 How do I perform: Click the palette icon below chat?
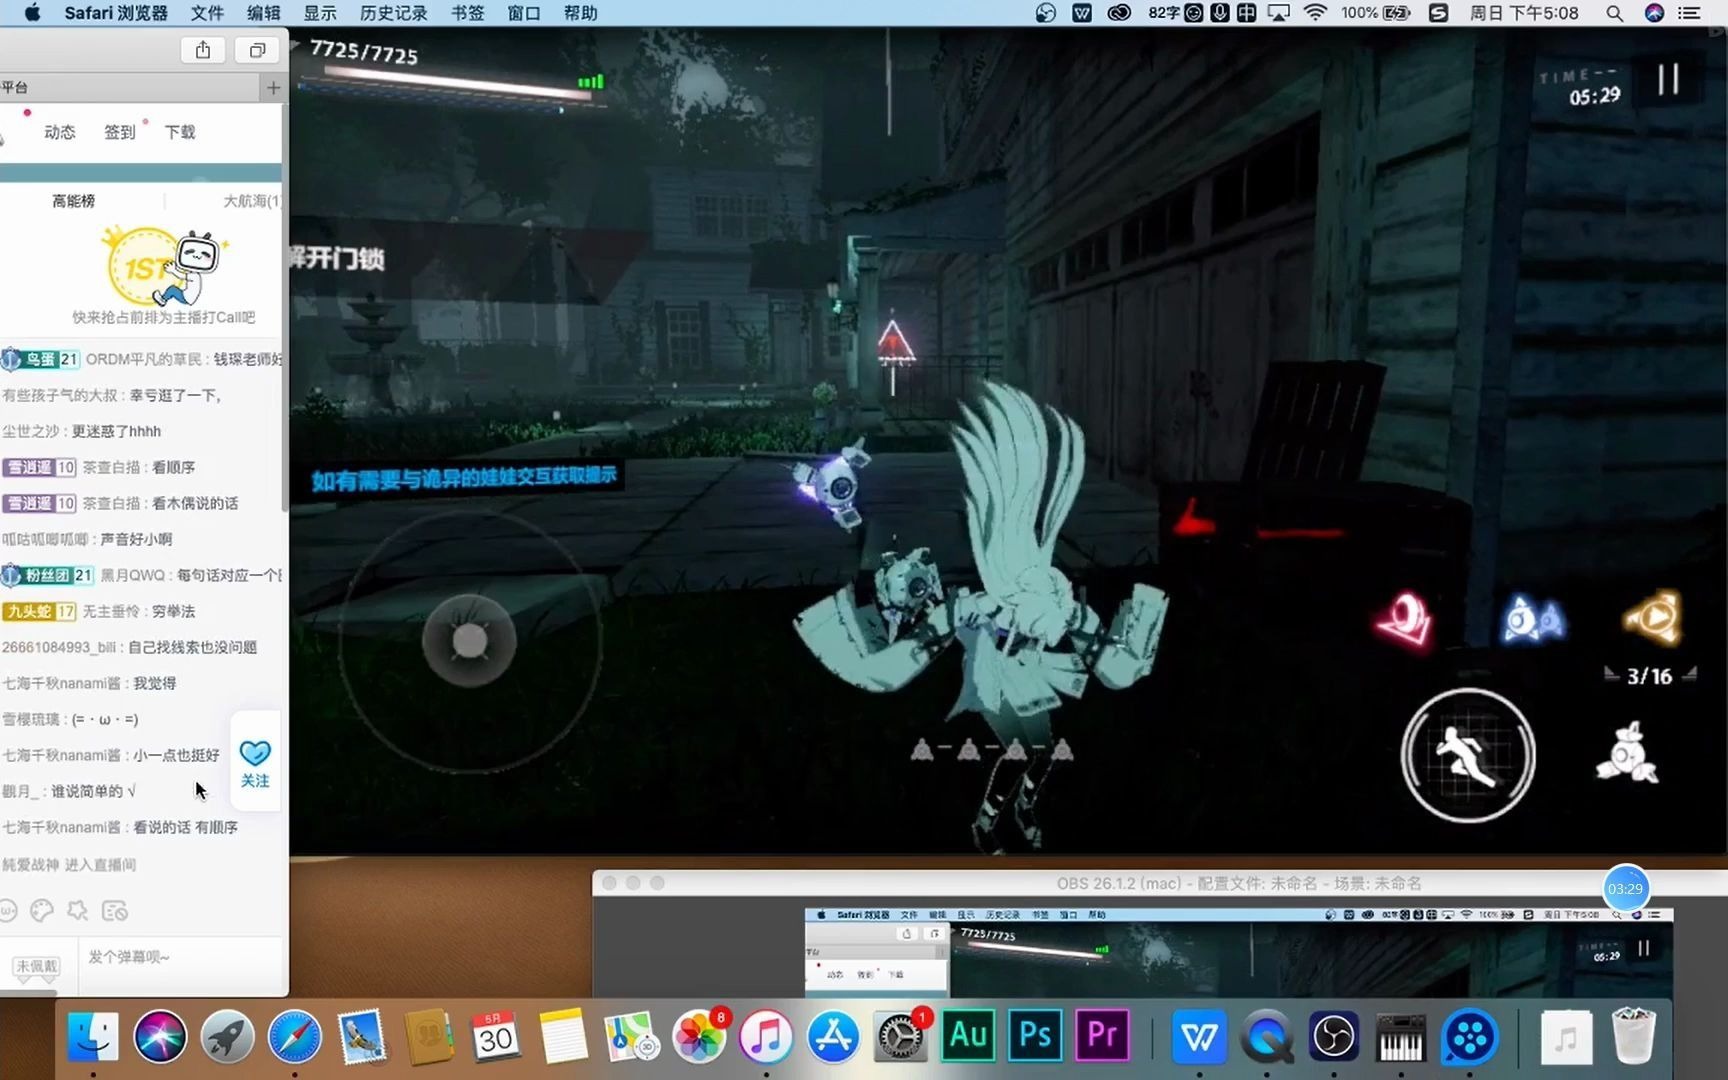pos(42,910)
